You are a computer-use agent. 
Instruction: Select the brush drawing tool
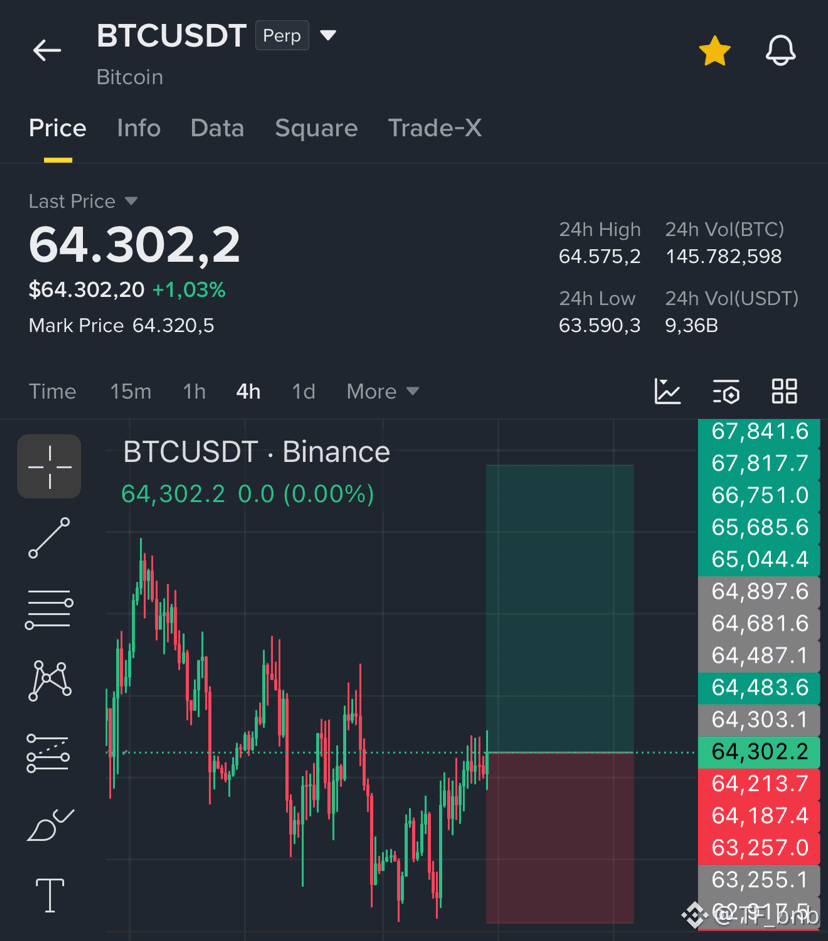click(50, 825)
